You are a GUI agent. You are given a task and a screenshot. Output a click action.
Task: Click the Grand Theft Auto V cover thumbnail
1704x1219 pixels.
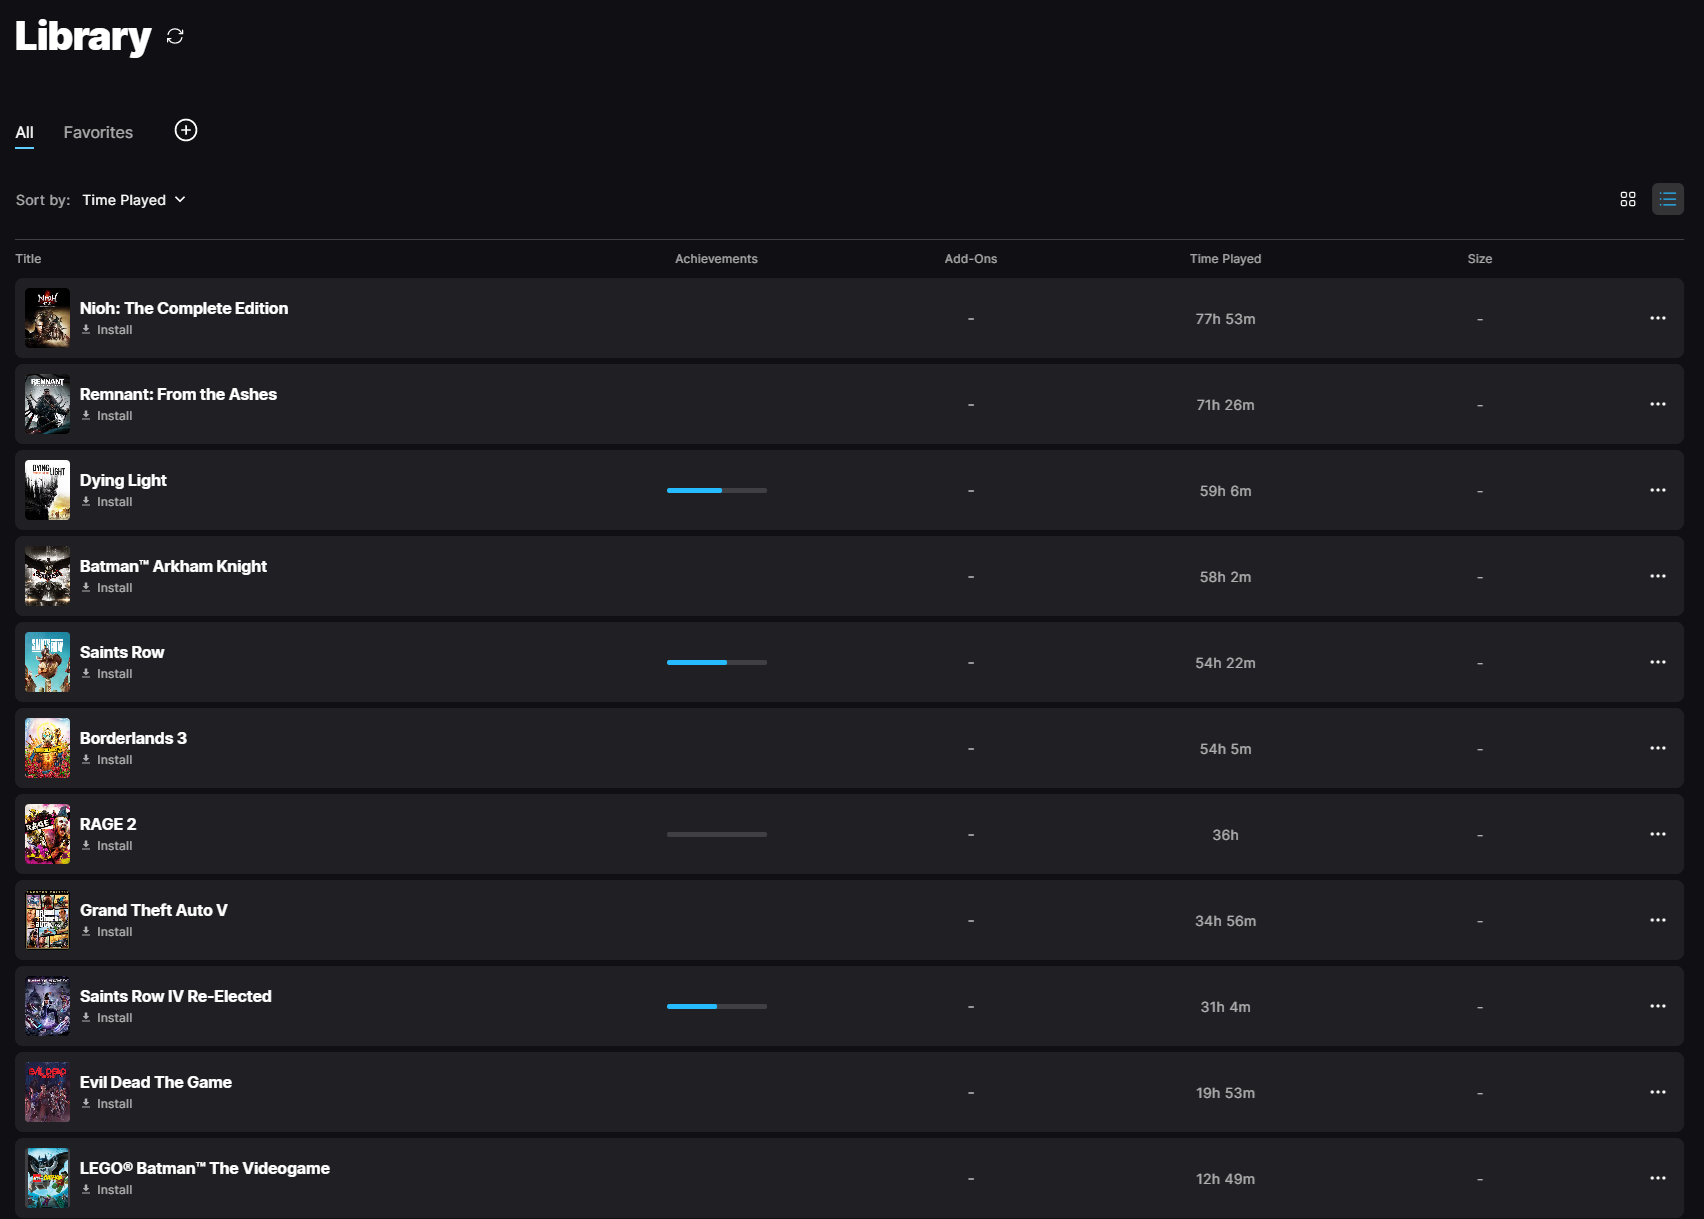(47, 920)
